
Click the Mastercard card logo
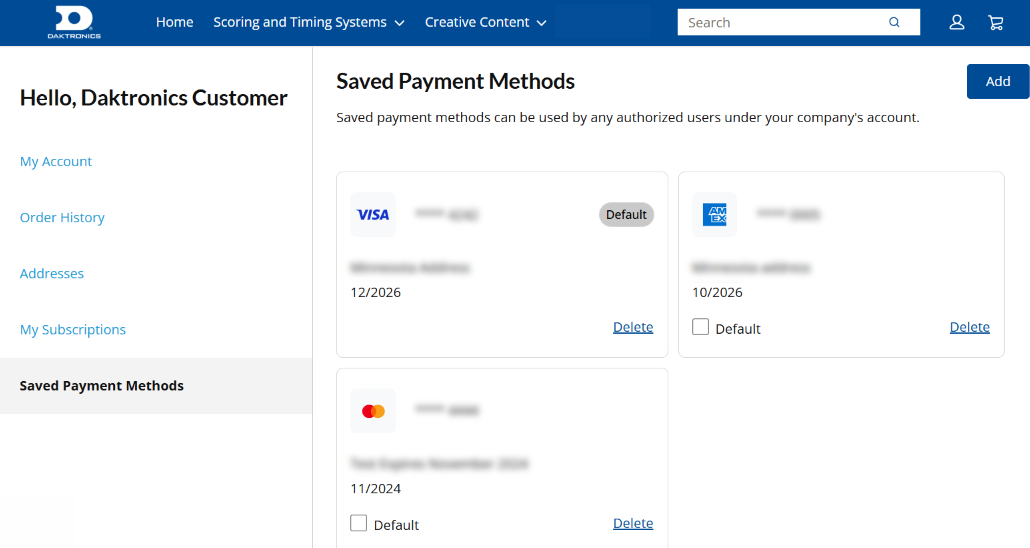coord(373,411)
